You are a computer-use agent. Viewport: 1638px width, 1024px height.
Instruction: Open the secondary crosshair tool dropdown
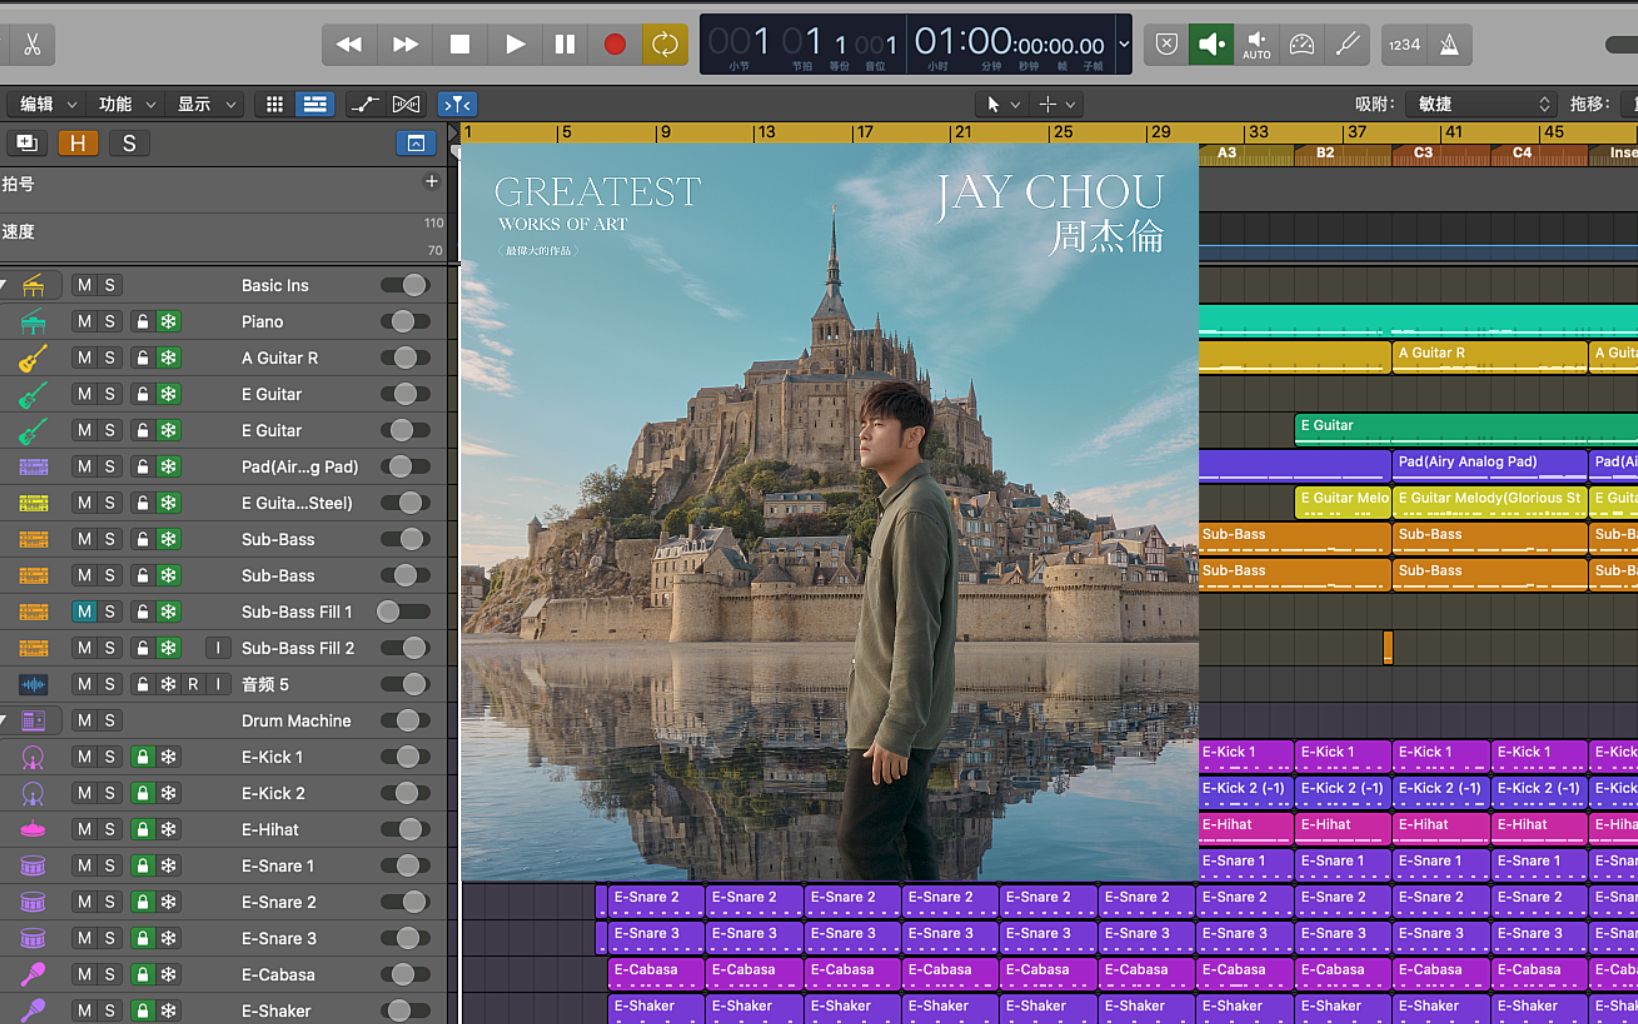(x=1057, y=104)
